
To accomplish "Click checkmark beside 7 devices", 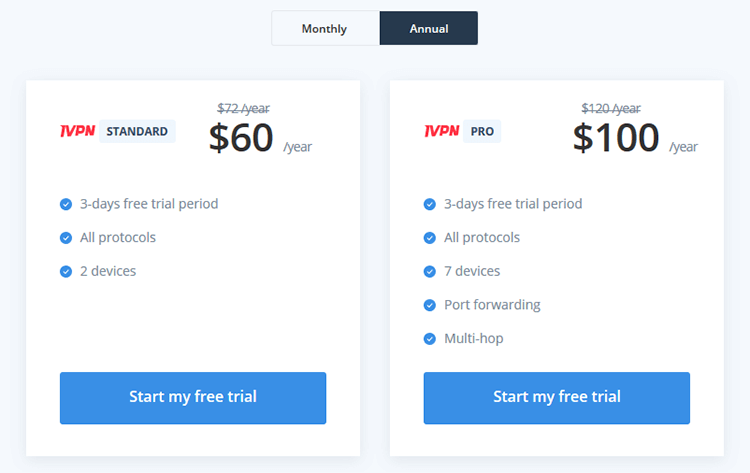I will [x=430, y=272].
